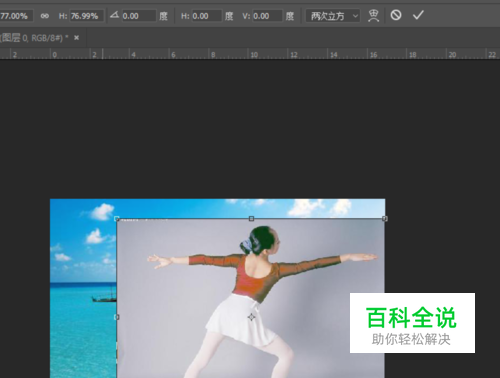
Task: Set rotation angle field value 0.00
Action: click(x=138, y=16)
